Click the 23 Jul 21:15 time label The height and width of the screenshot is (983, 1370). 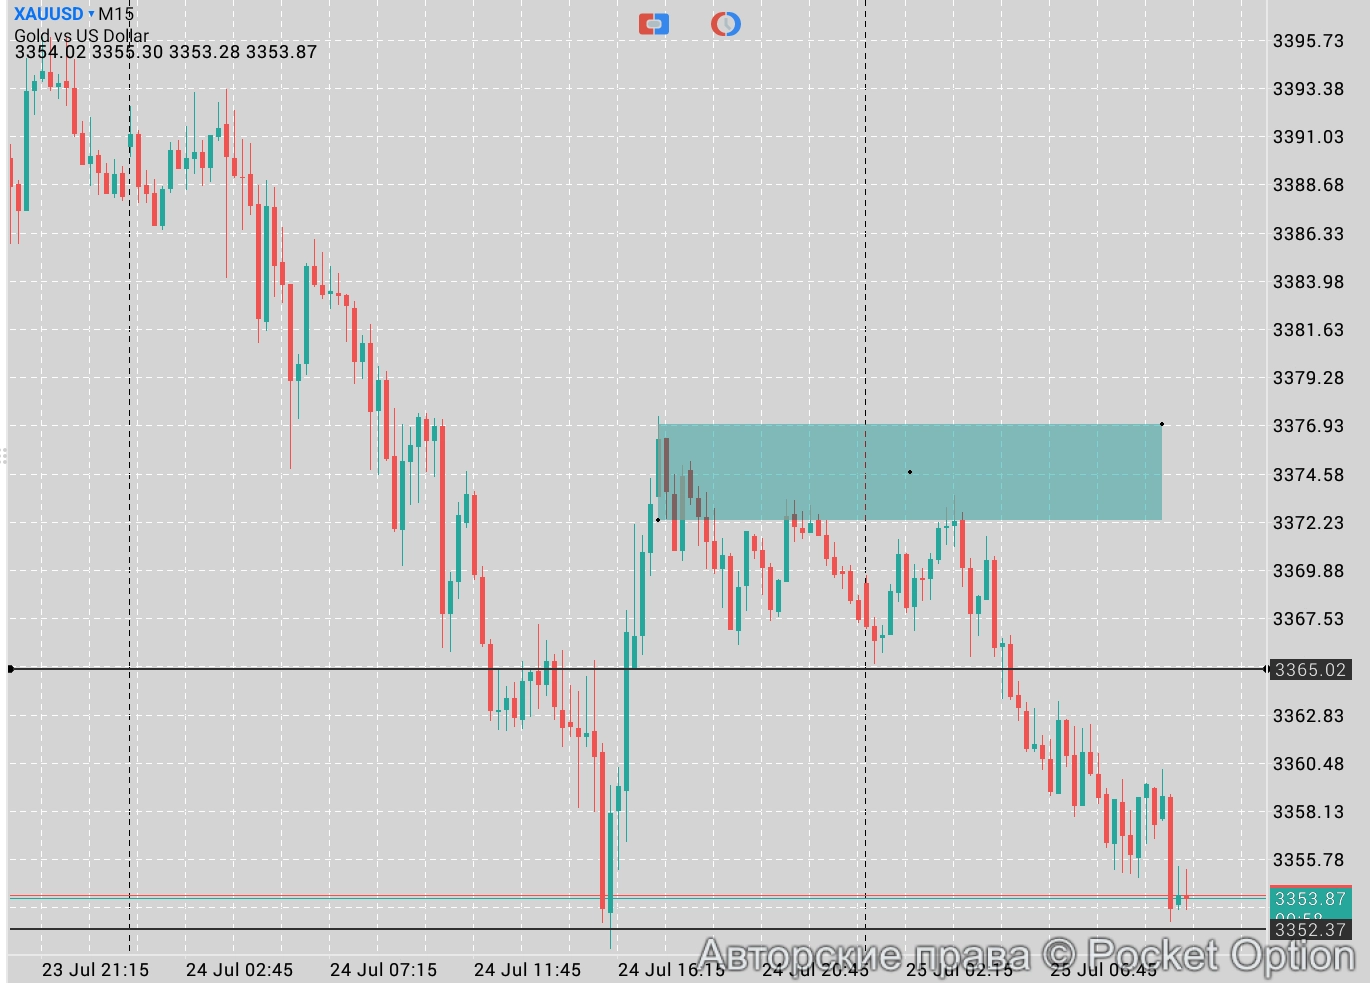95,969
